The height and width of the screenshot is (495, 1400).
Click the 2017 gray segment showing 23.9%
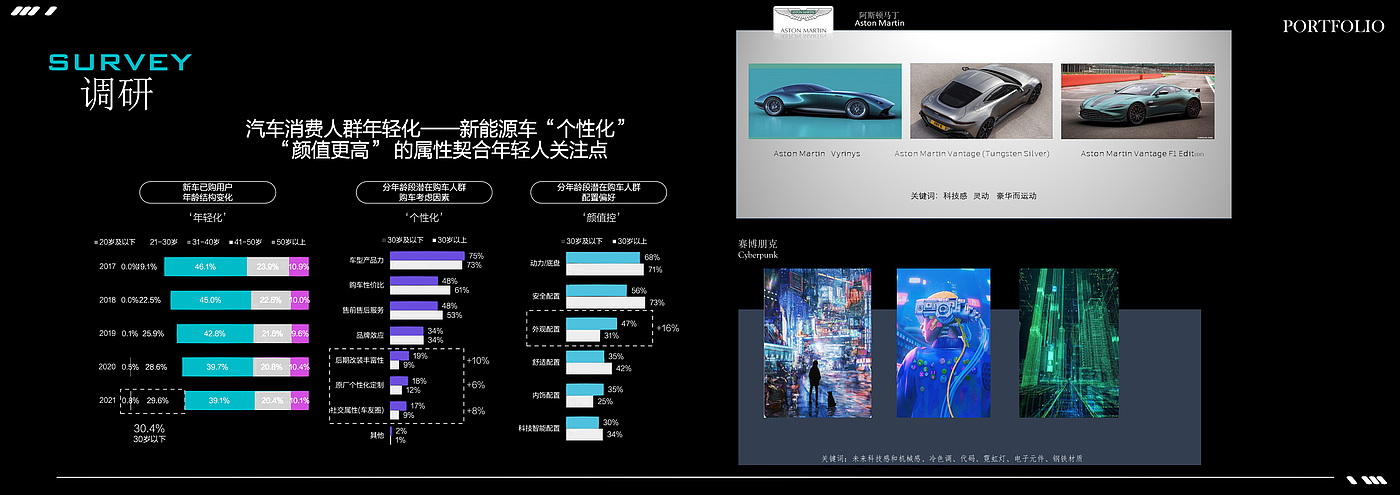[268, 267]
